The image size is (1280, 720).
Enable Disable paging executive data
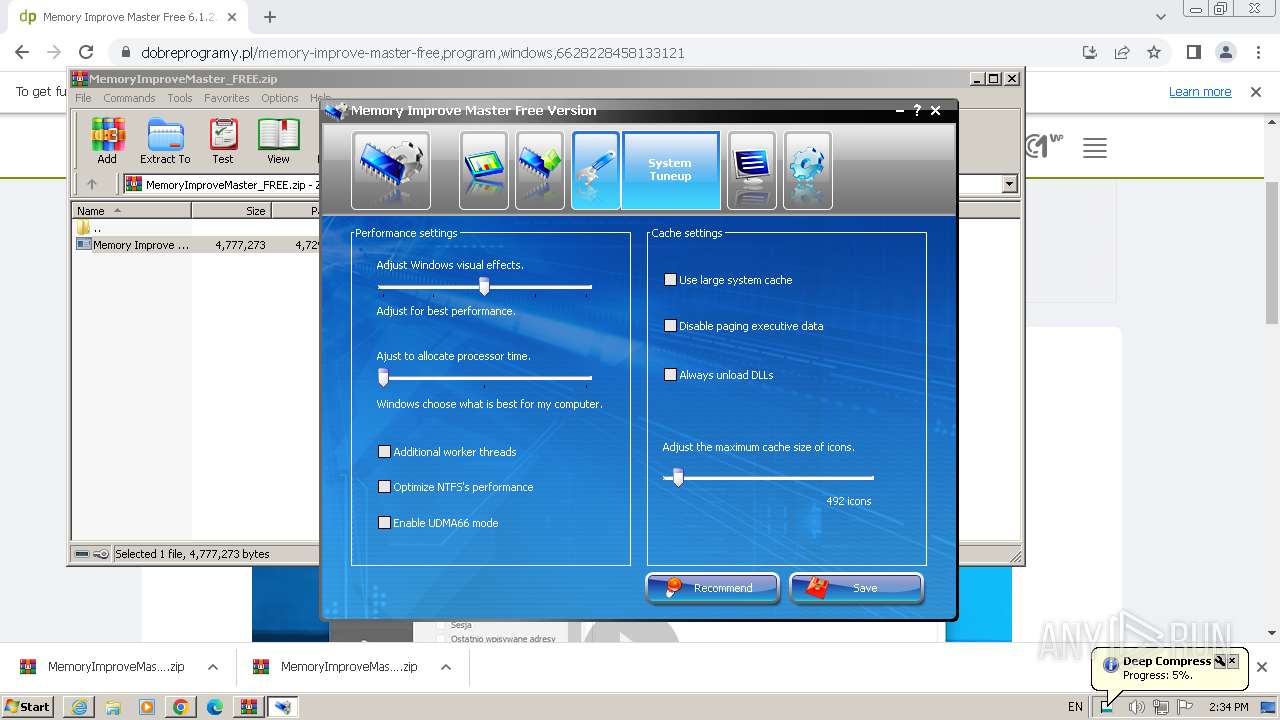click(x=670, y=326)
